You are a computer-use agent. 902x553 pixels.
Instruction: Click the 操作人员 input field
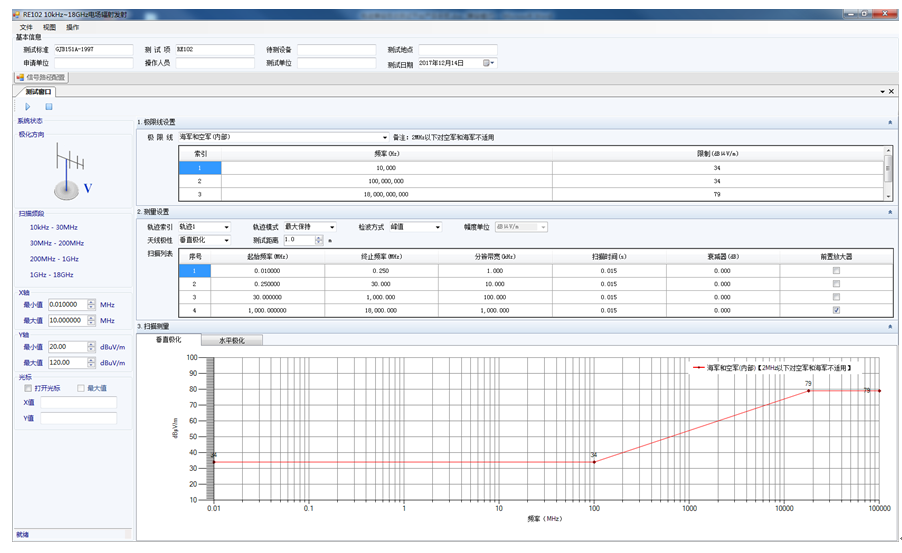click(215, 63)
